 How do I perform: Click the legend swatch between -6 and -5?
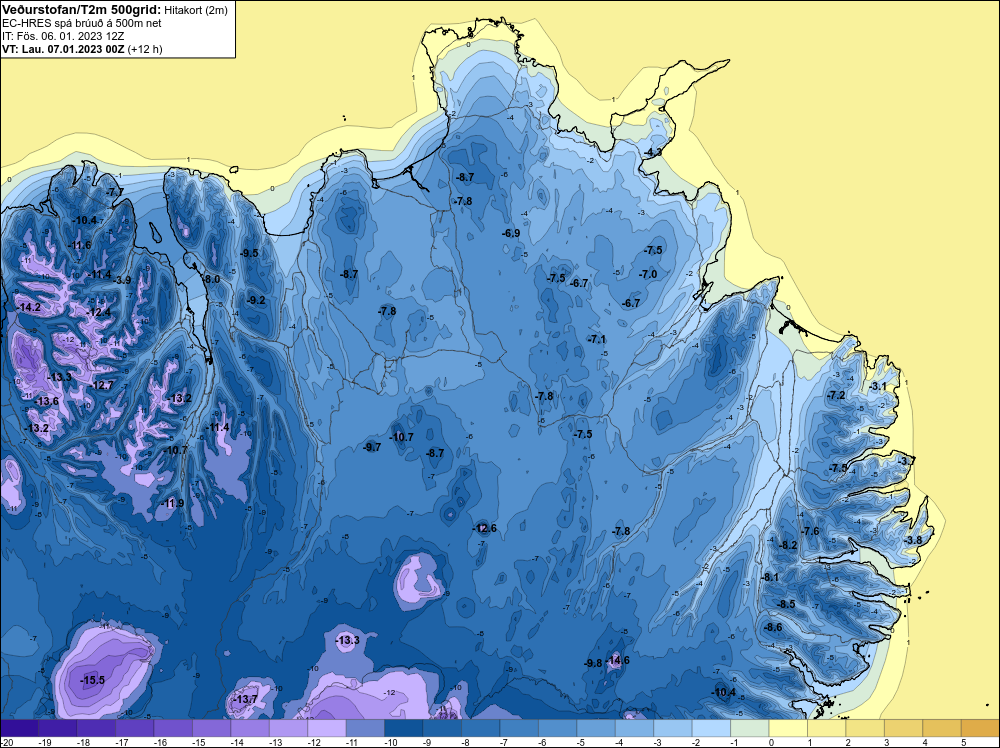tap(557, 728)
